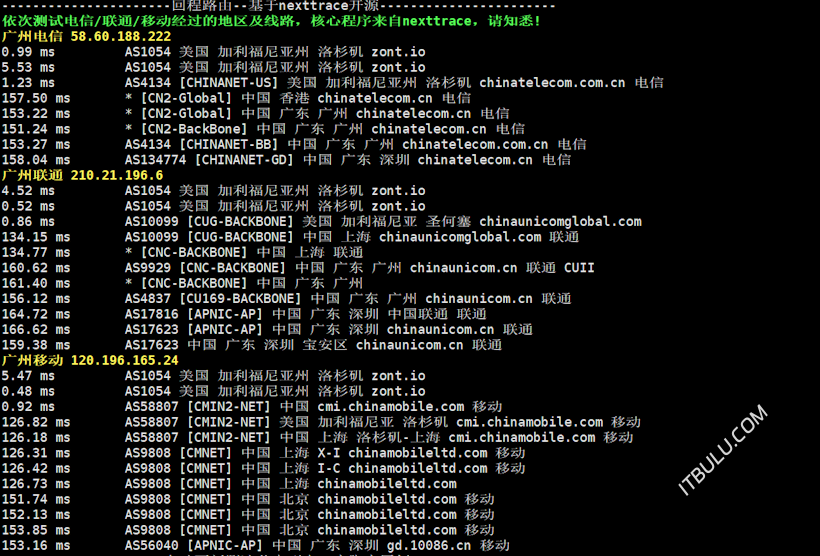This screenshot has width=820, height=556.
Task: Click the 4.52 ms latency value
Action: pyautogui.click(x=28, y=191)
